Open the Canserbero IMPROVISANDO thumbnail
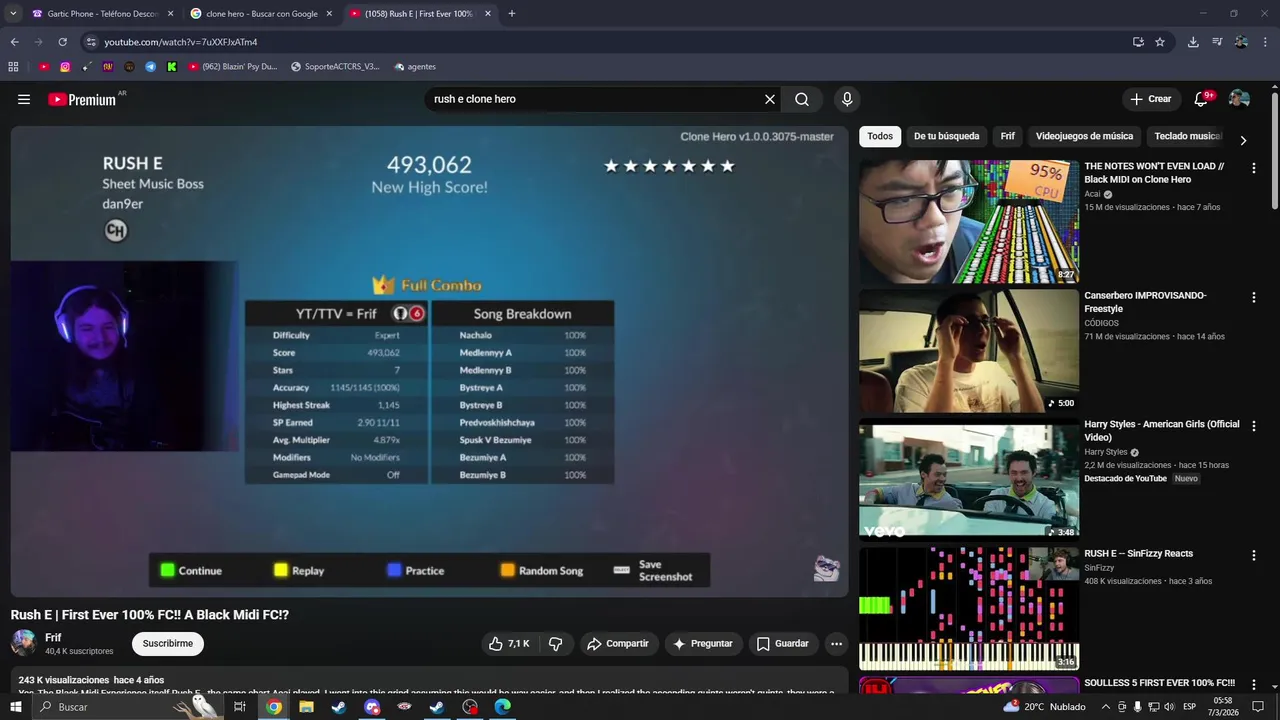Screen dimensions: 1280x720 (969, 351)
